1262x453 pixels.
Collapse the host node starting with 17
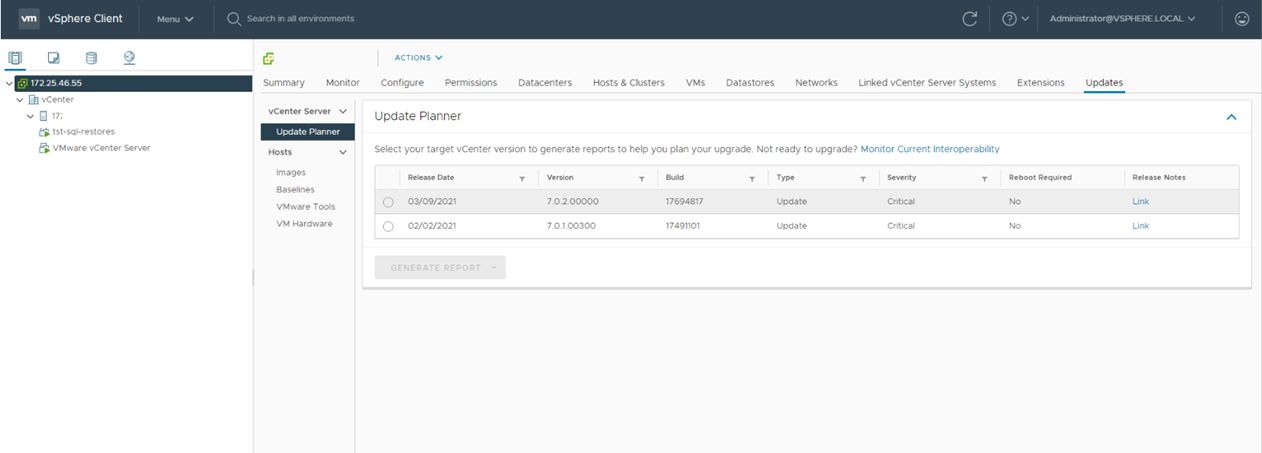click(x=31, y=116)
